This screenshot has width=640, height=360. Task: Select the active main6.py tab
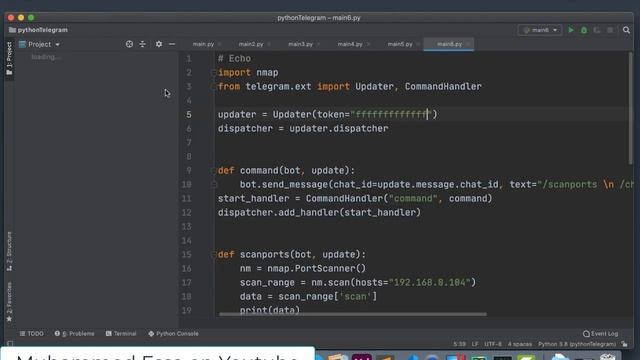[x=449, y=44]
